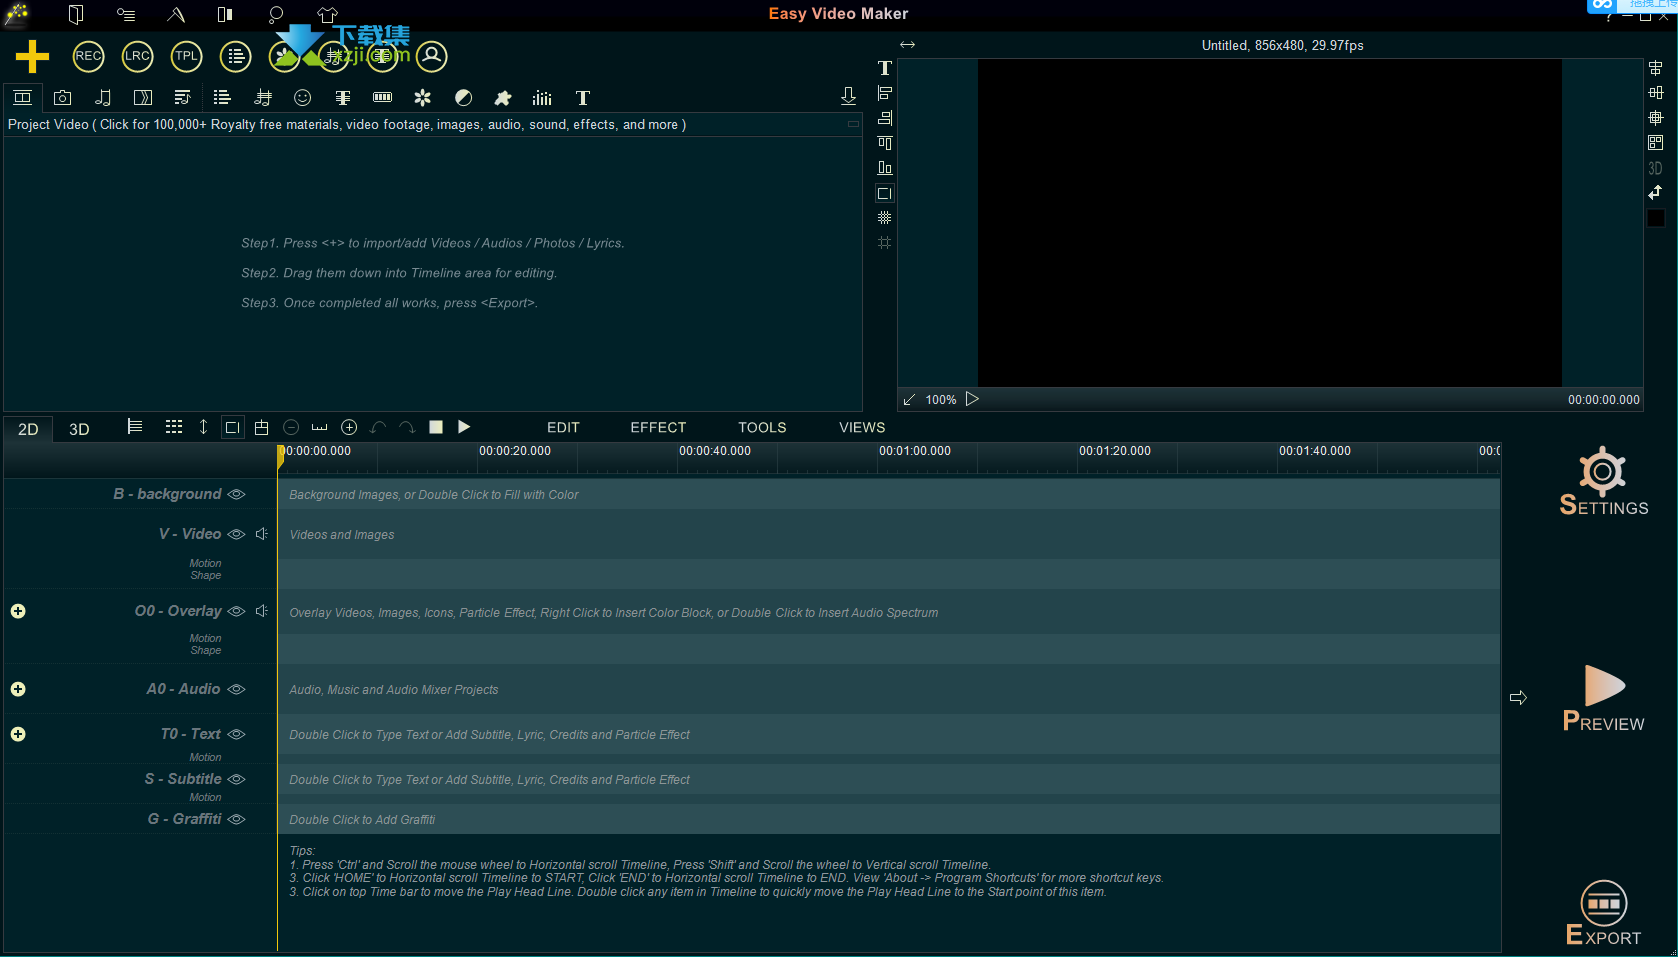Switch to the 2D timeline tab
The image size is (1678, 957).
(28, 429)
